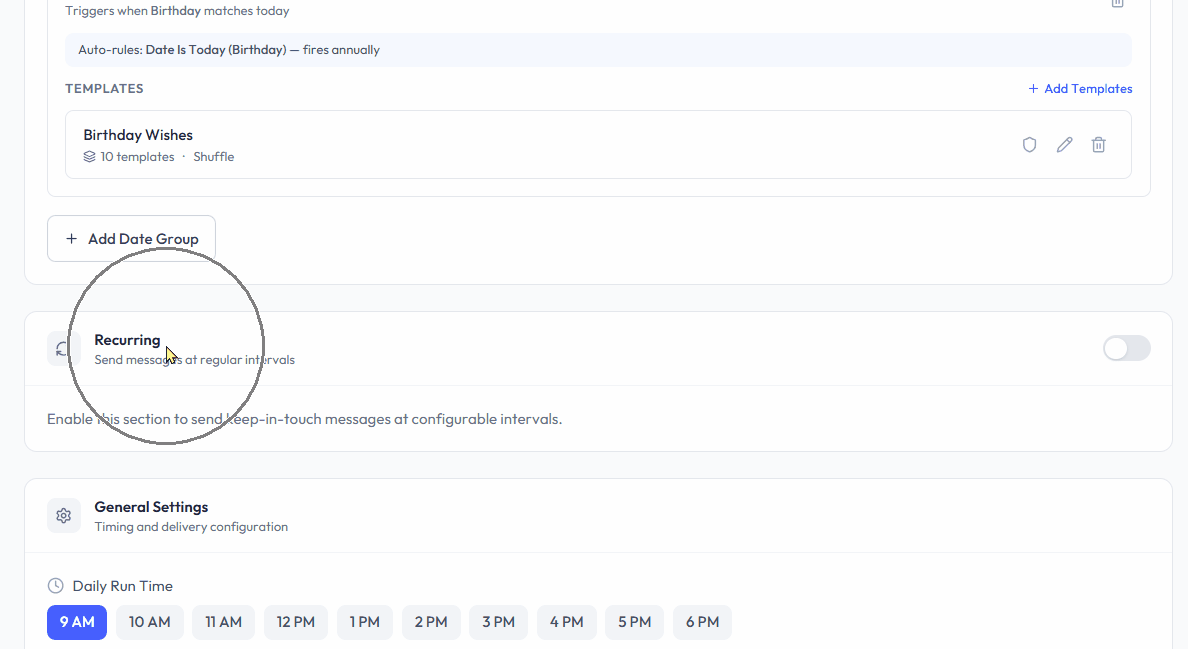
Task: Set daily run time to 12 PM
Action: pos(296,622)
